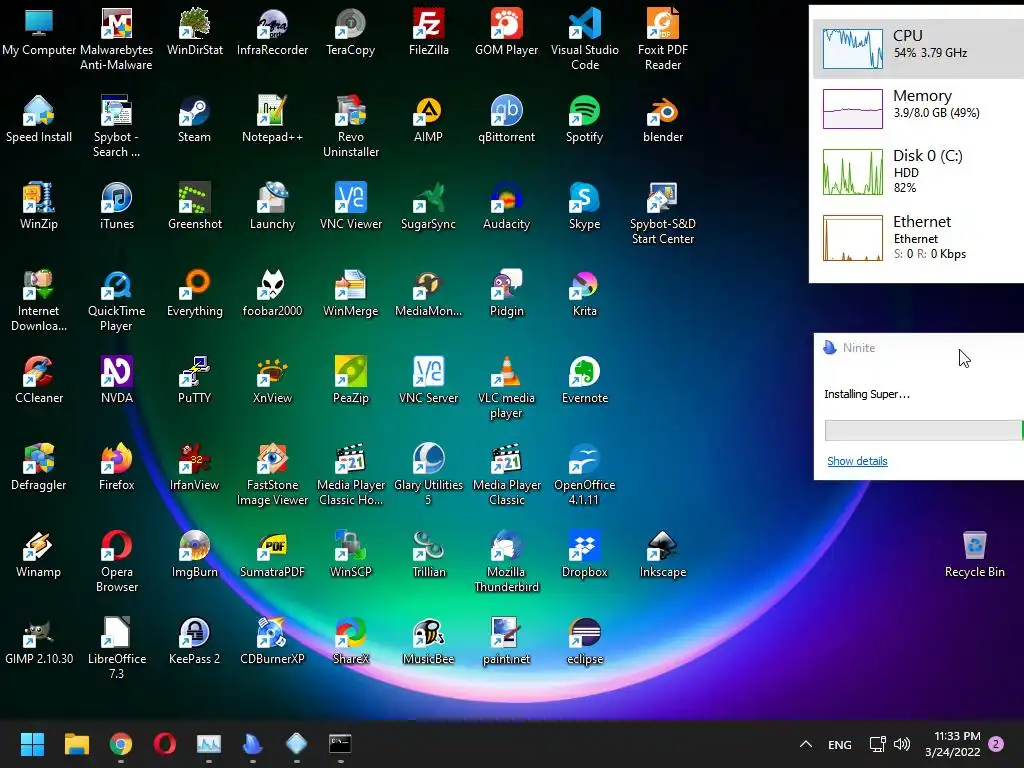Select the CPU performance graph entry
Viewport: 1024px width, 768px height.
point(918,49)
